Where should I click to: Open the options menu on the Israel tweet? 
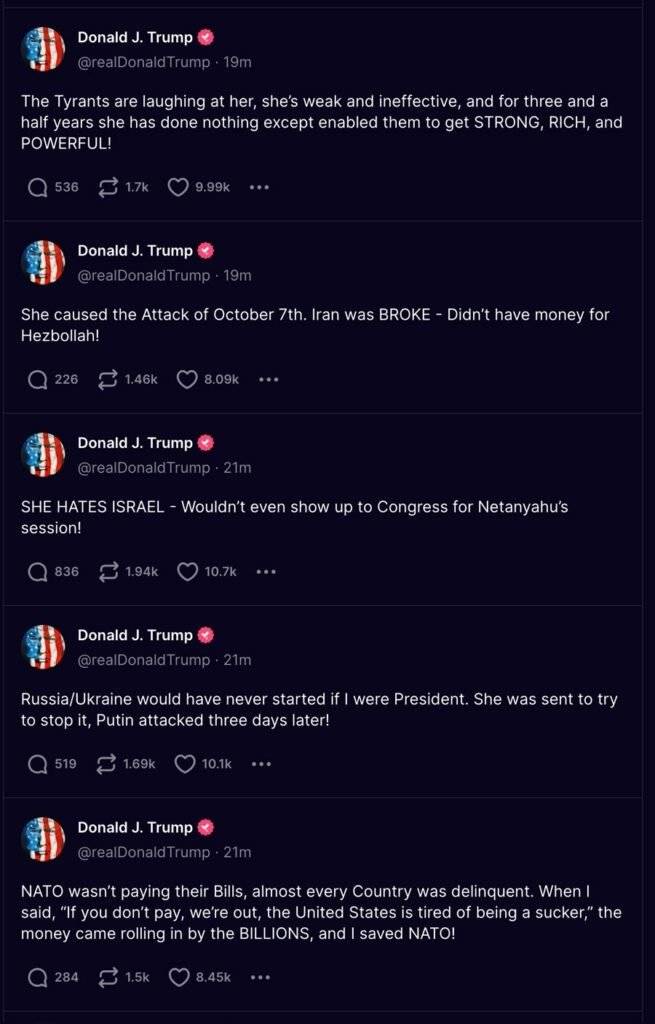[266, 571]
